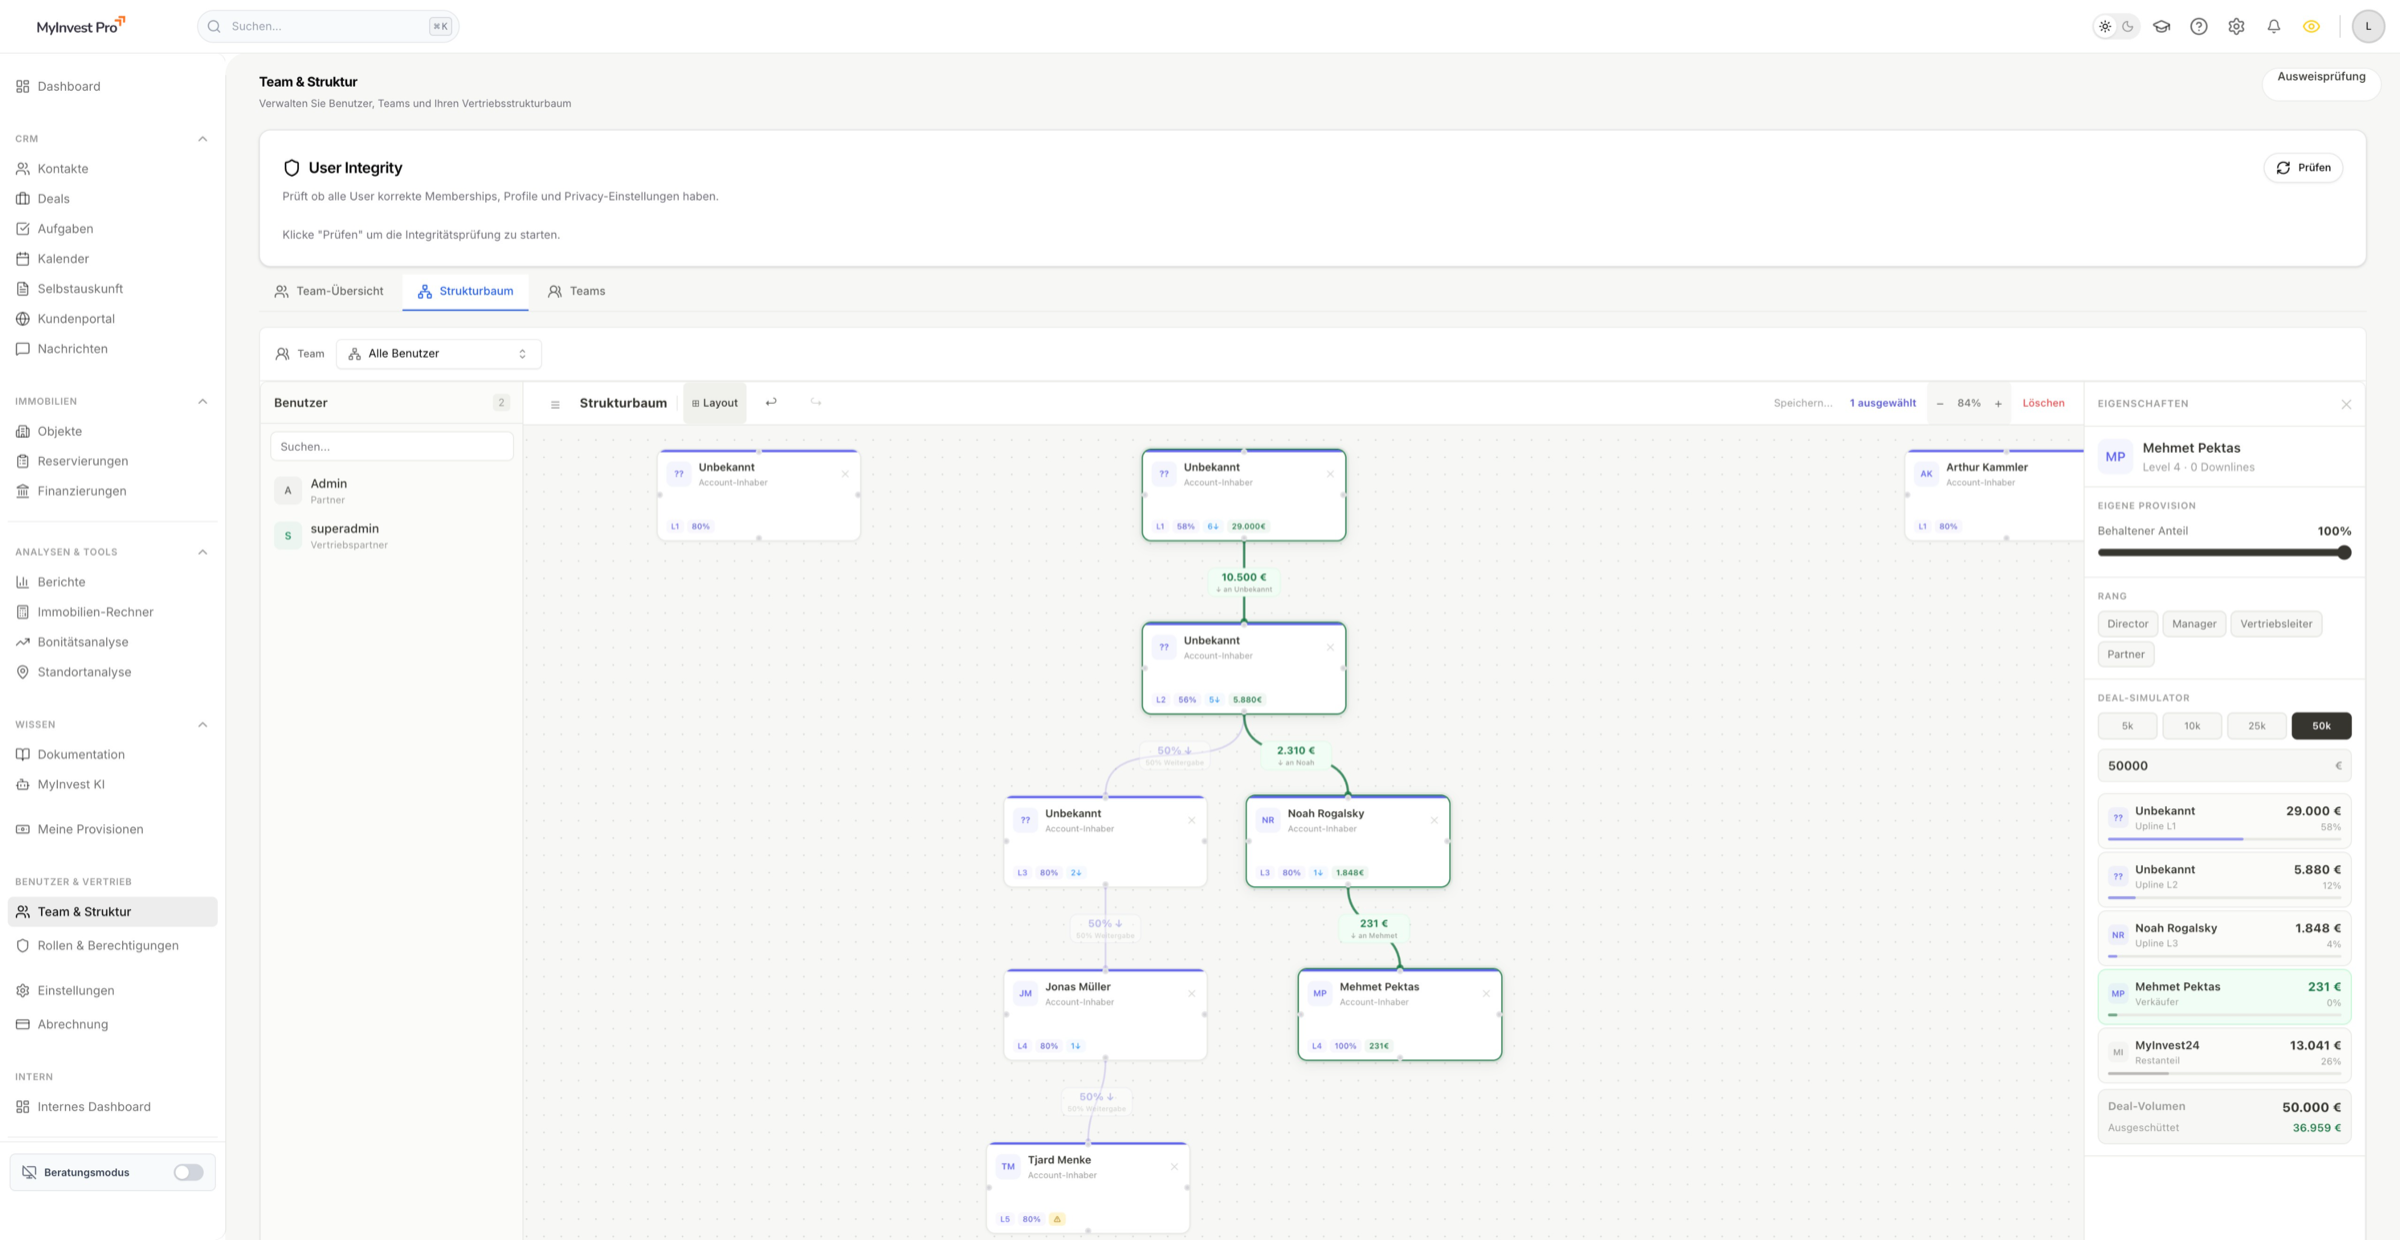Click the hamburger menu beside Strukturbaum
Screen dimensions: 2400x1240
tap(555, 404)
